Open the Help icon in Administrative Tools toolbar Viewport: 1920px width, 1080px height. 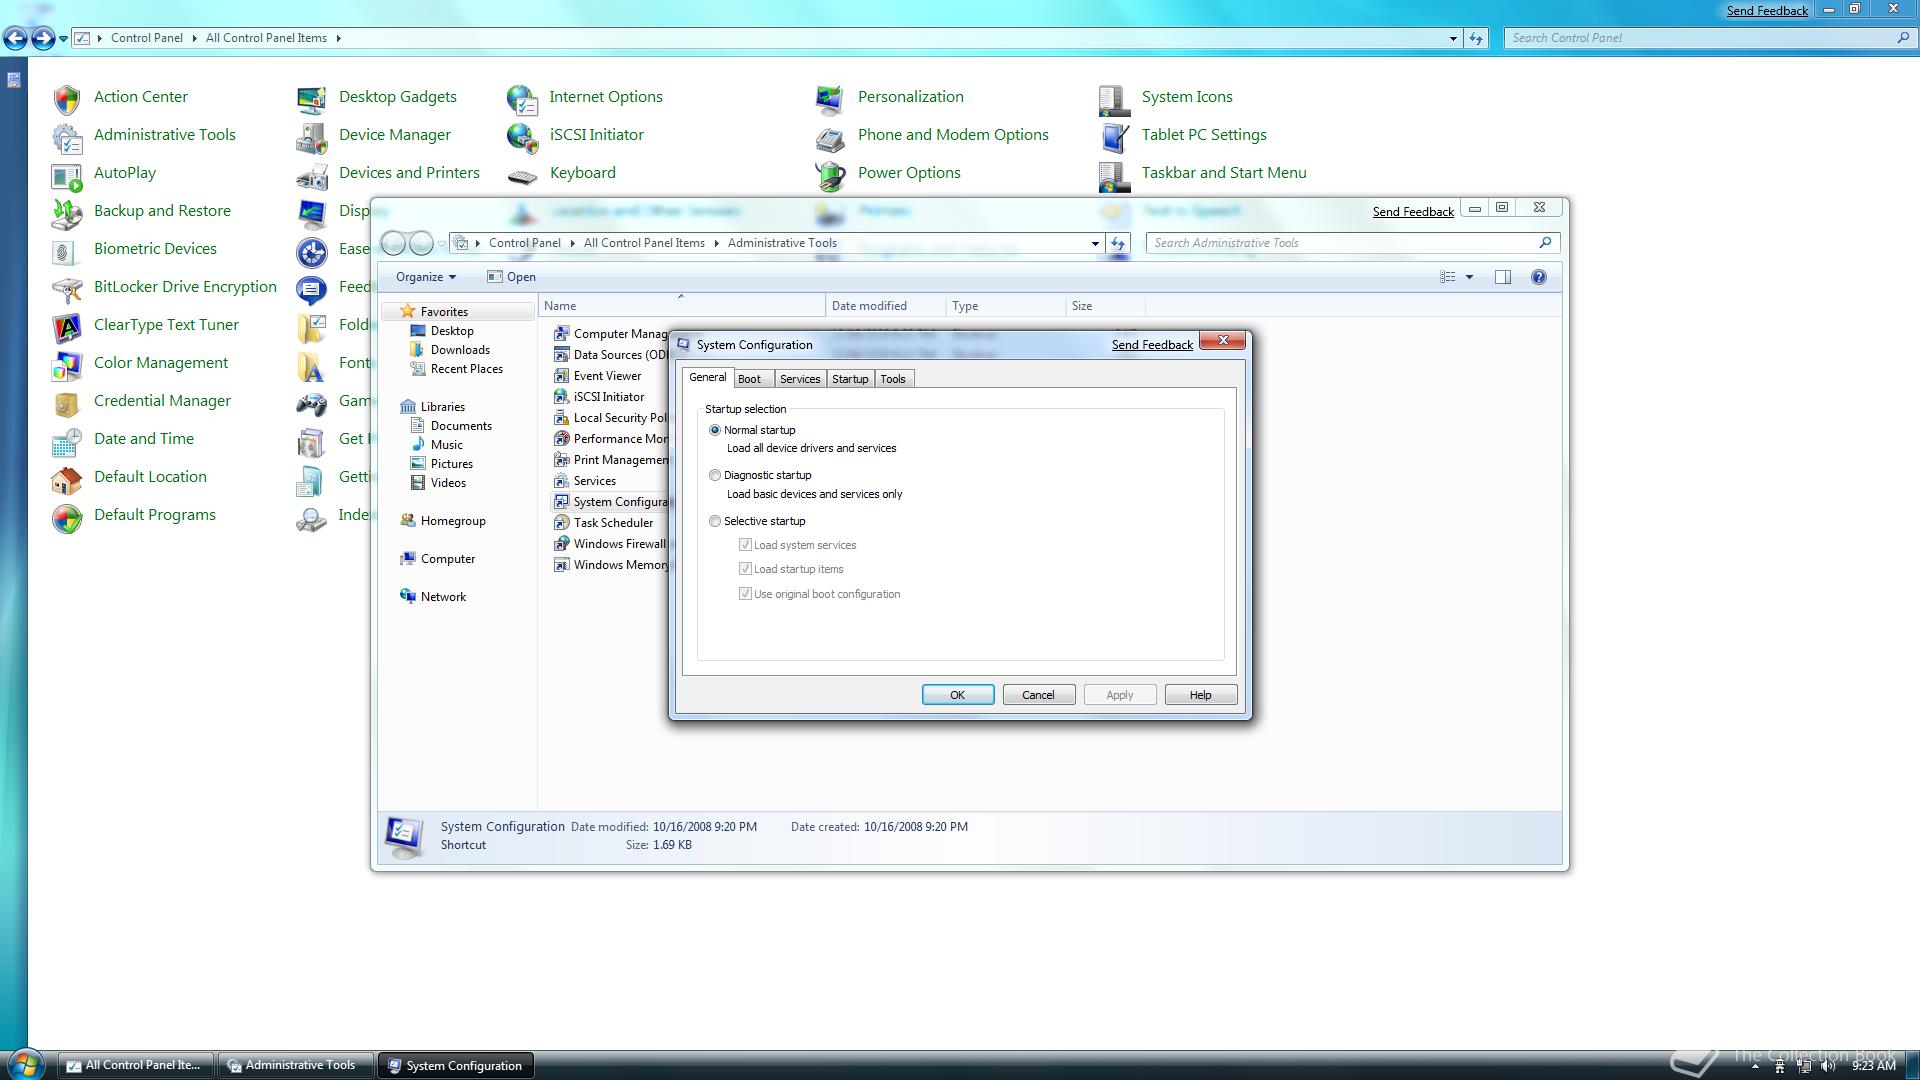(x=1539, y=277)
